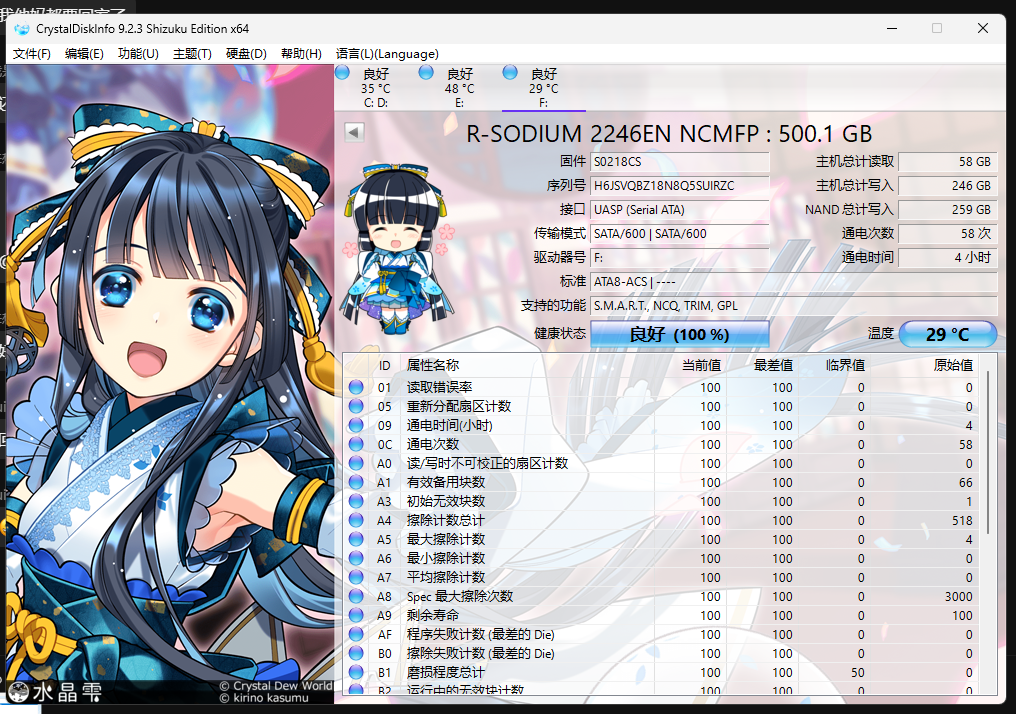The height and width of the screenshot is (714, 1016).
Task: Click the power on hours value 4 小时
Action: pos(947,258)
